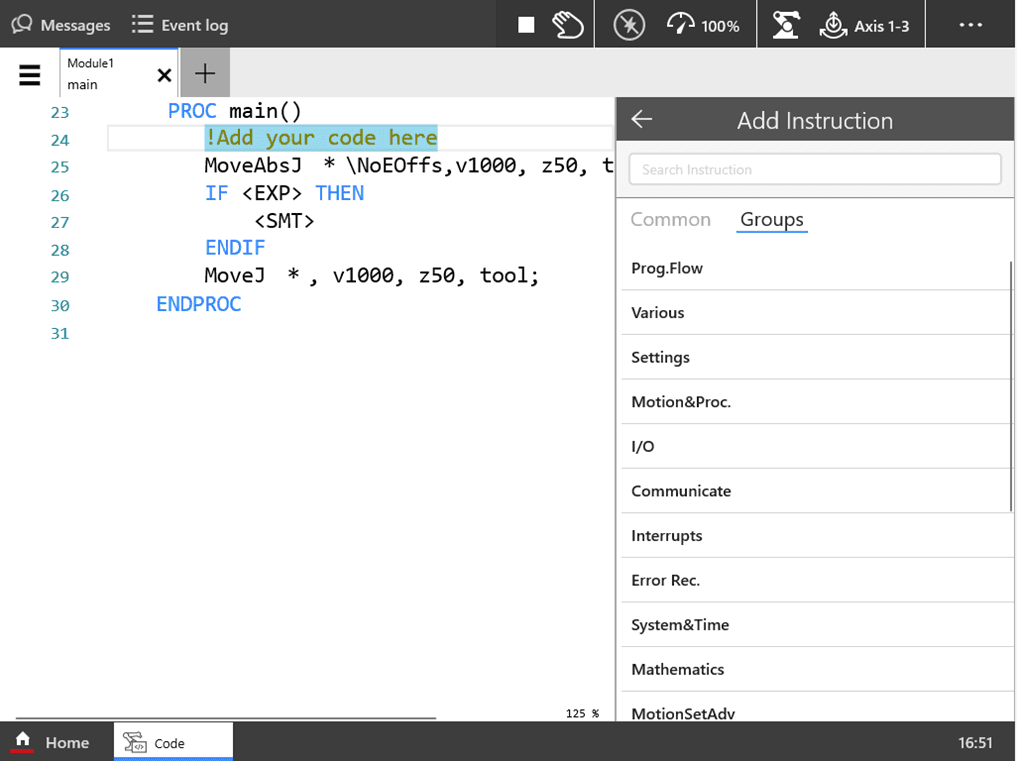Open Axis 1-3 jog mode
Image resolution: width=1017 pixels, height=761 pixels.
864,25
